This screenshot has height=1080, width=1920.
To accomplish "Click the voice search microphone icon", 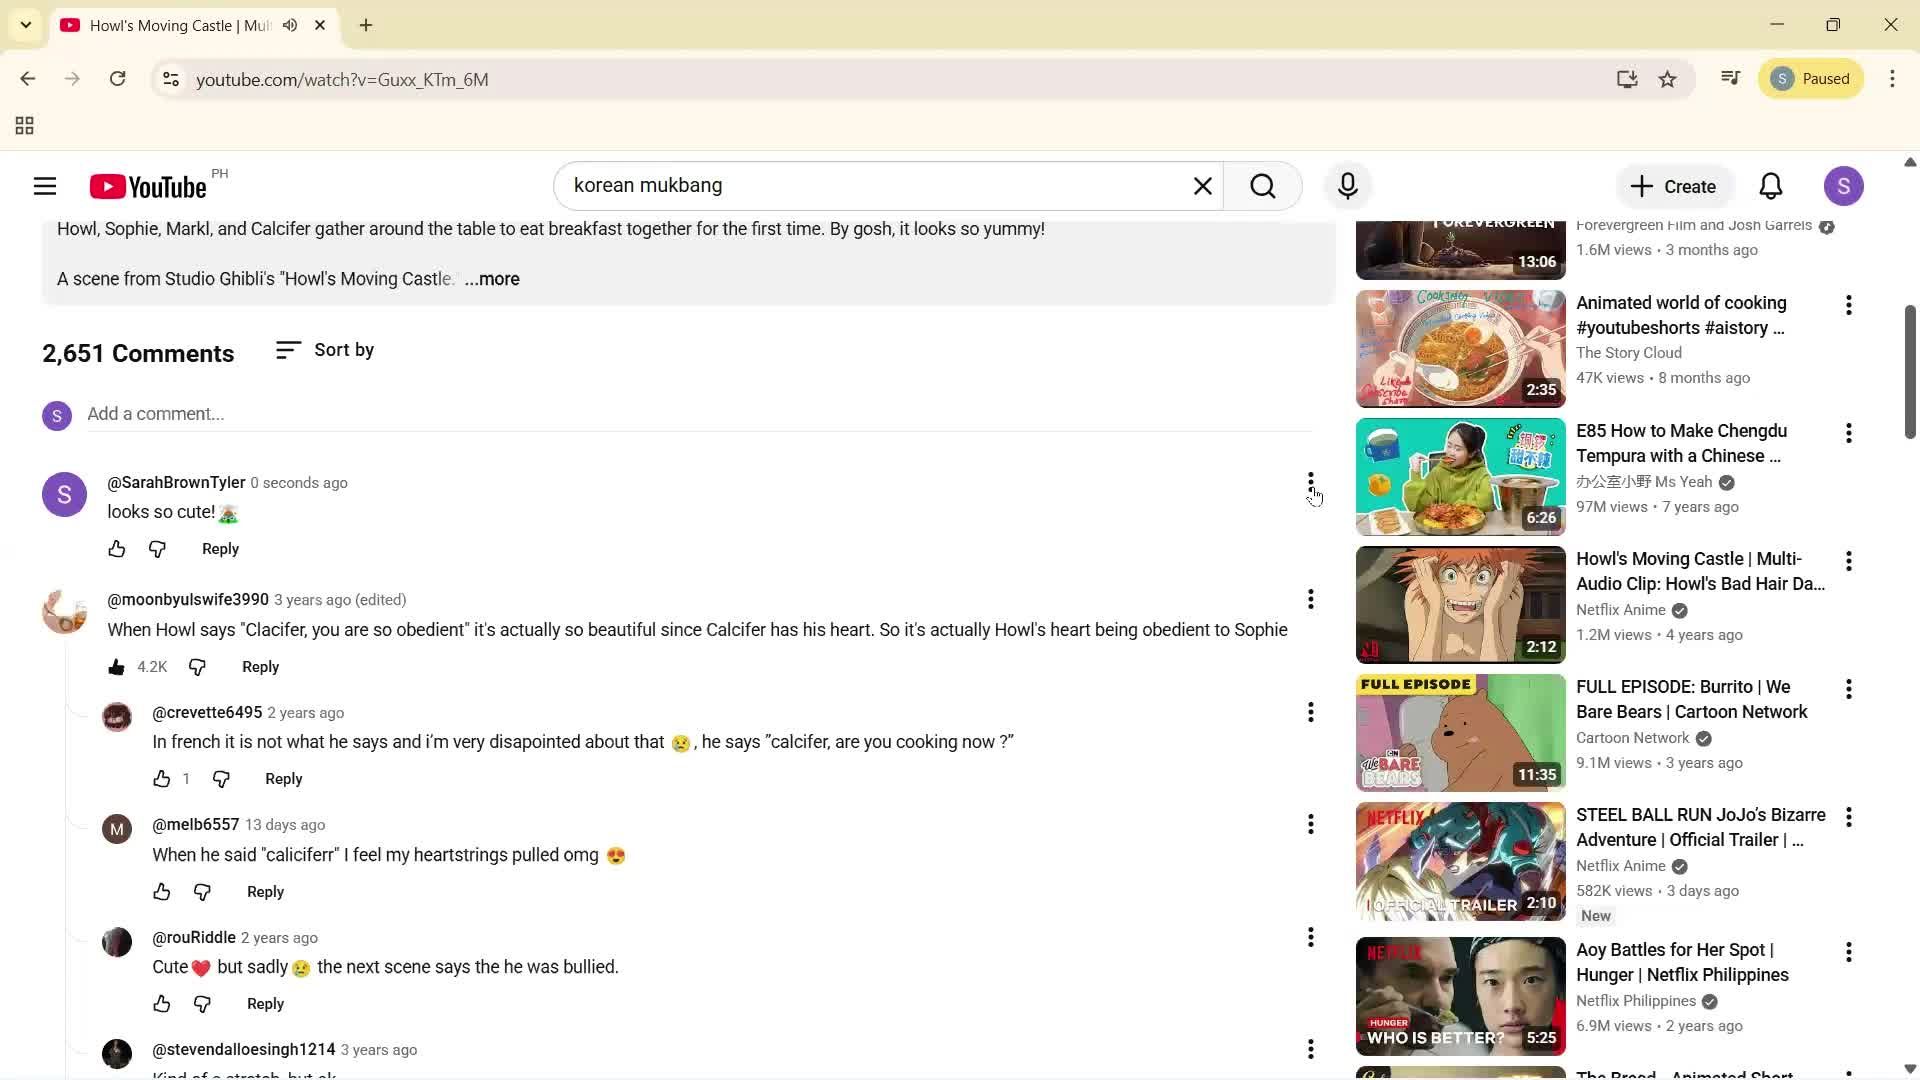I will [1347, 186].
